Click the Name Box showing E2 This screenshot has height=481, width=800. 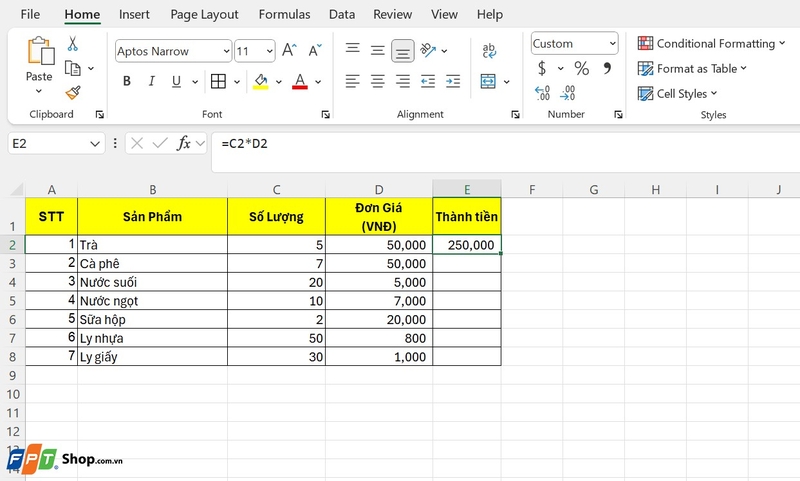click(x=56, y=144)
